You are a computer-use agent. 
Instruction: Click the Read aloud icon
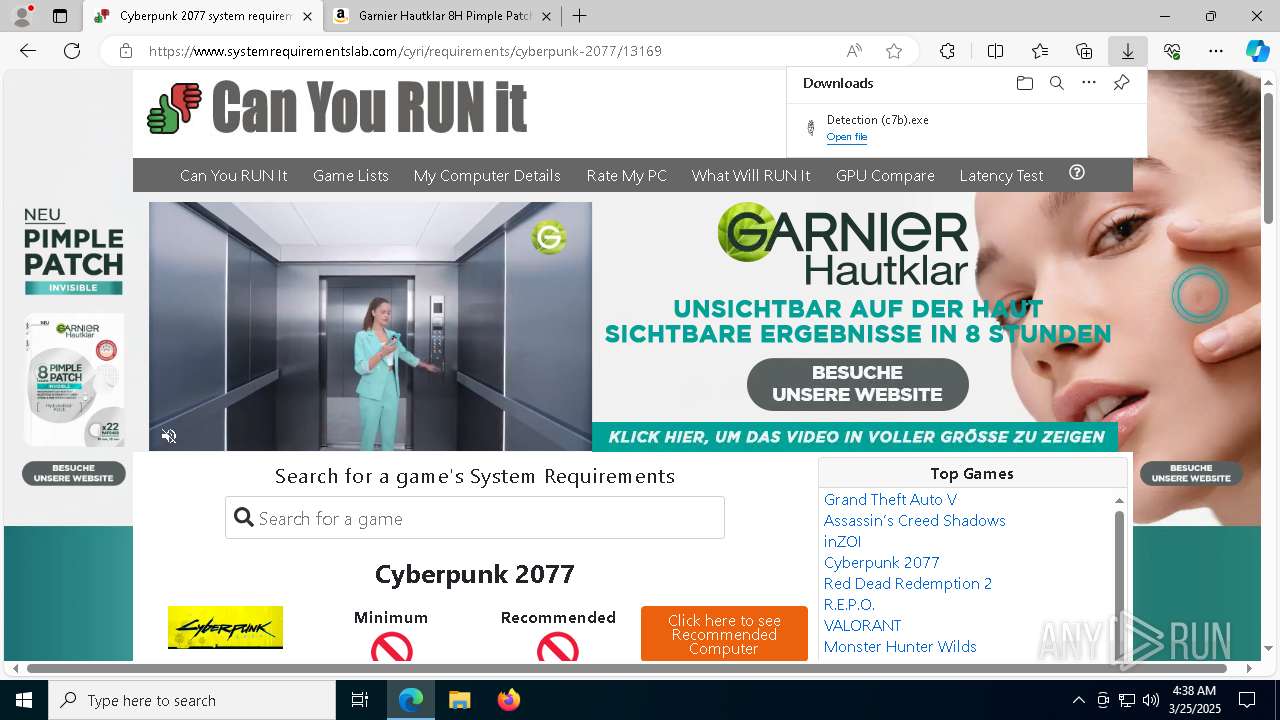pos(854,51)
